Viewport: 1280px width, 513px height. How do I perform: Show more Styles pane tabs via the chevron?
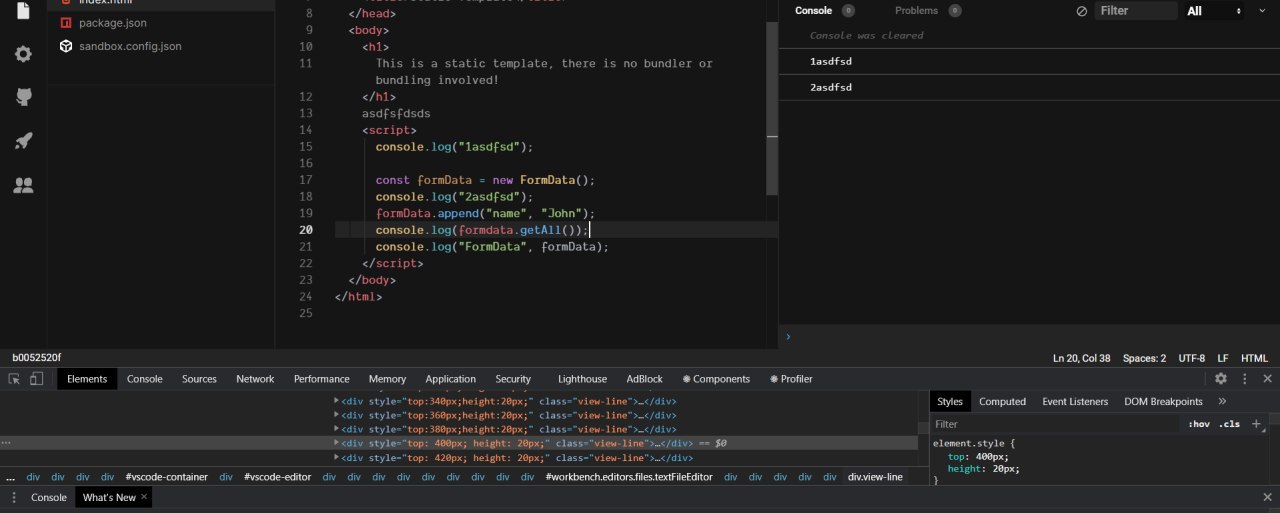click(x=1222, y=401)
